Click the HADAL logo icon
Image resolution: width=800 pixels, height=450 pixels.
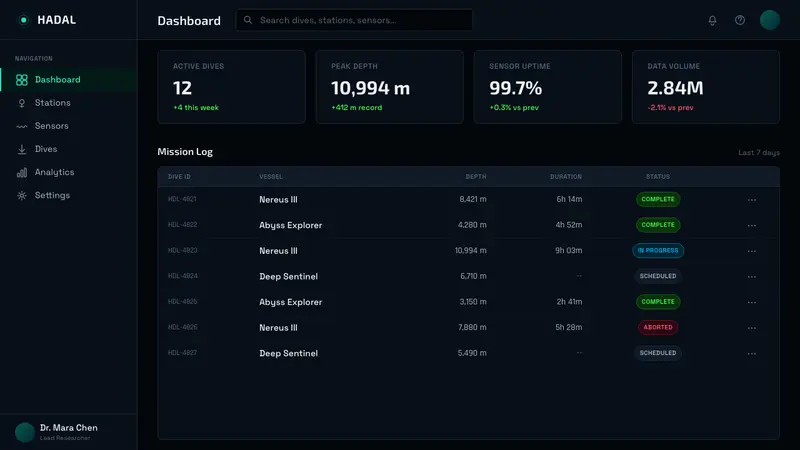(23, 20)
